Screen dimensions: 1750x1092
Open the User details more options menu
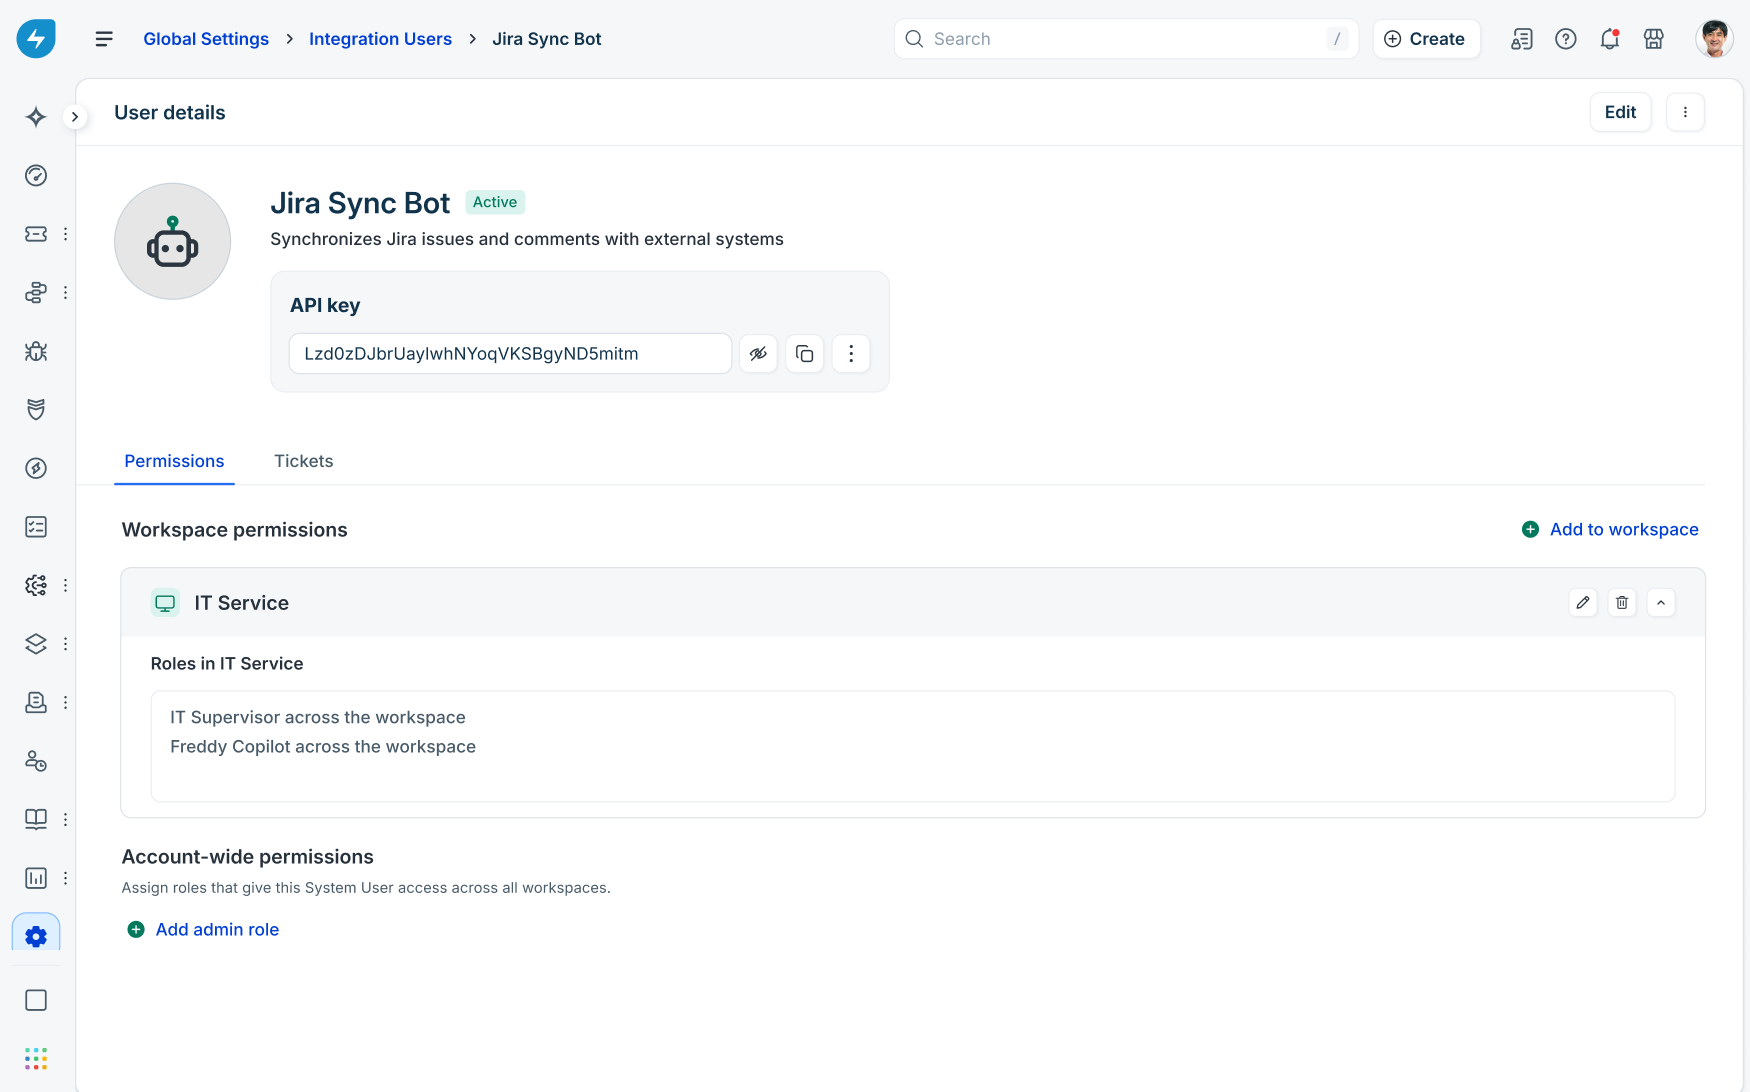1685,112
